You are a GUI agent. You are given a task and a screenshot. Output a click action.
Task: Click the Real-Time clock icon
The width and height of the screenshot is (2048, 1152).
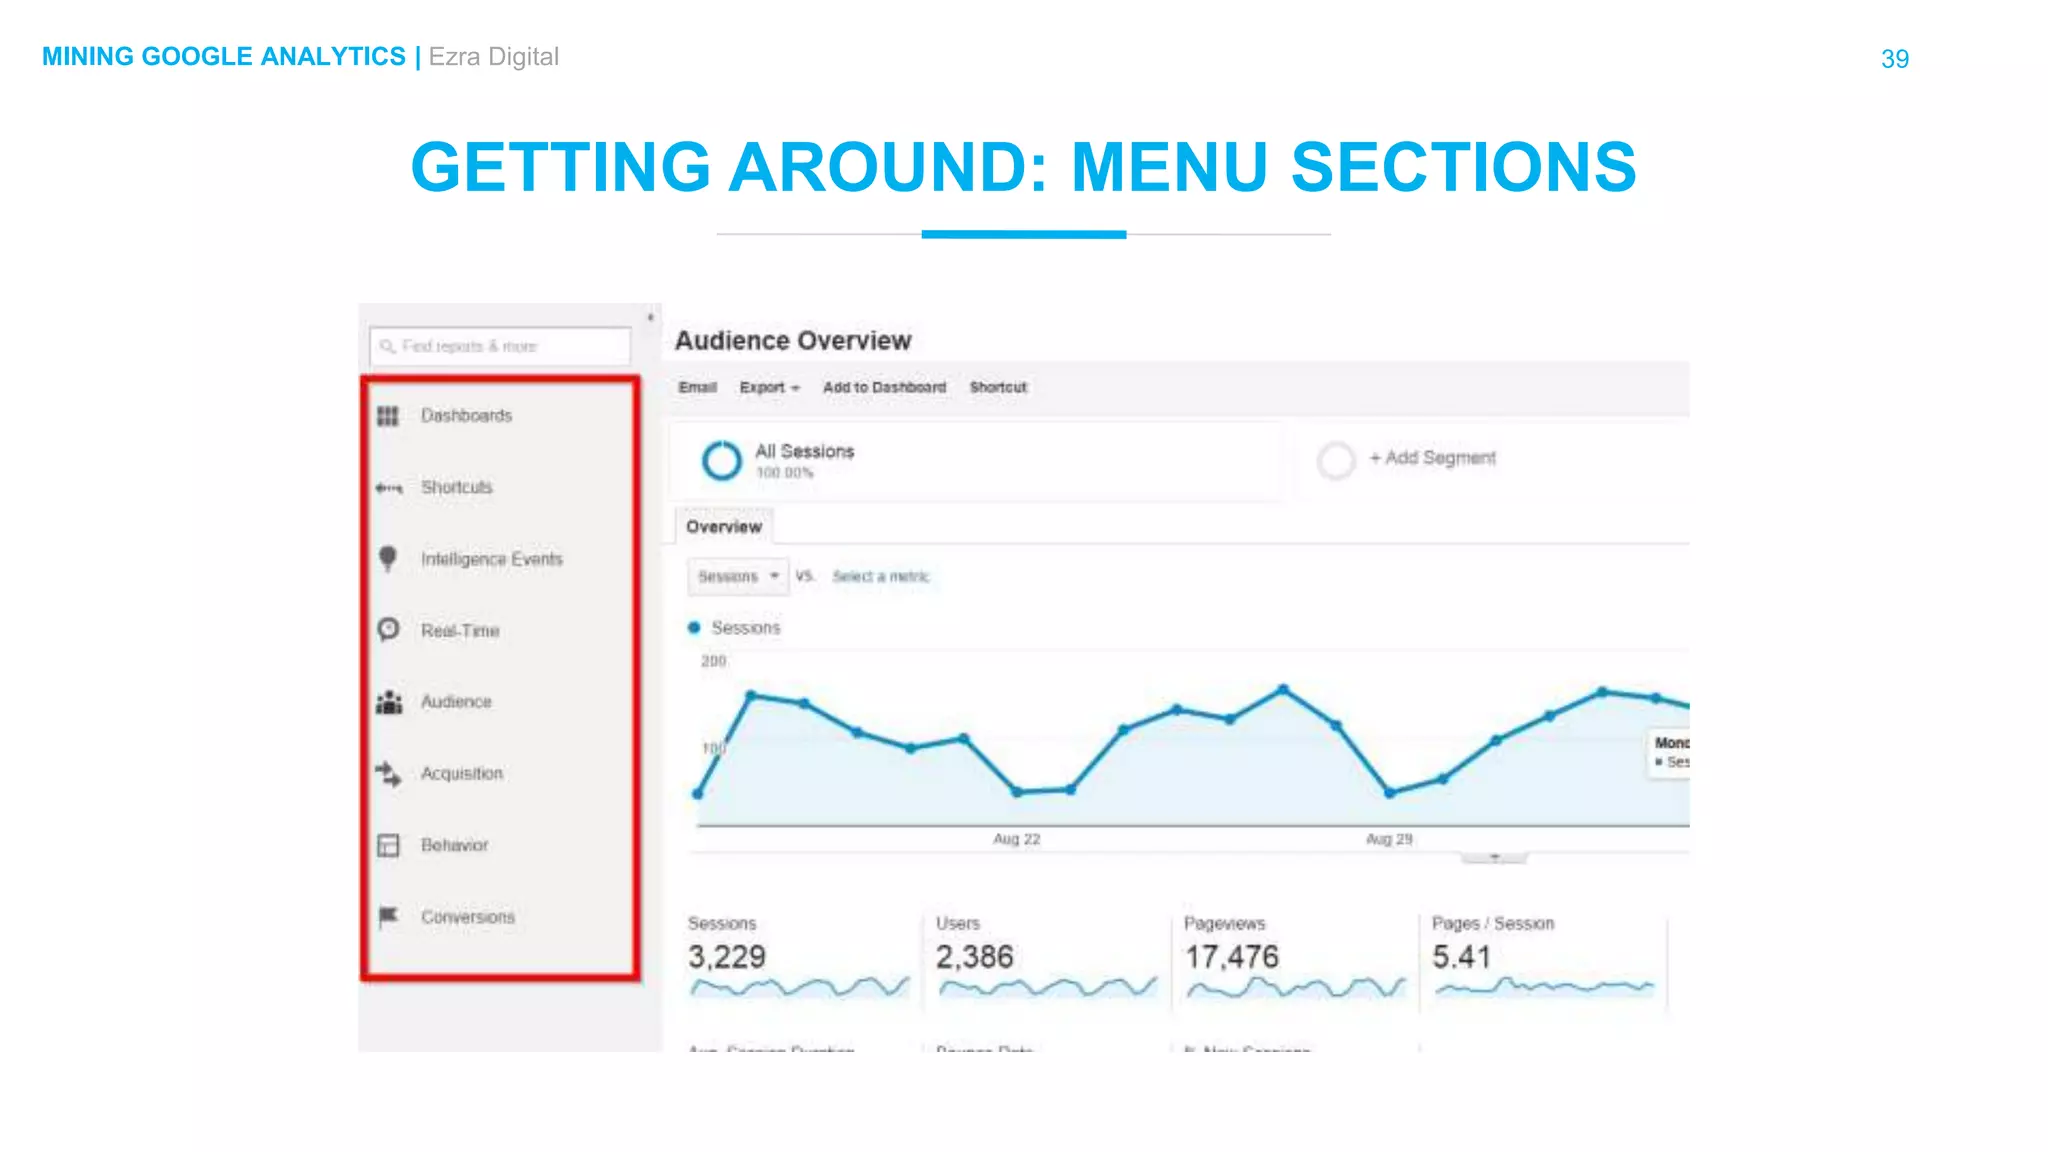(388, 629)
